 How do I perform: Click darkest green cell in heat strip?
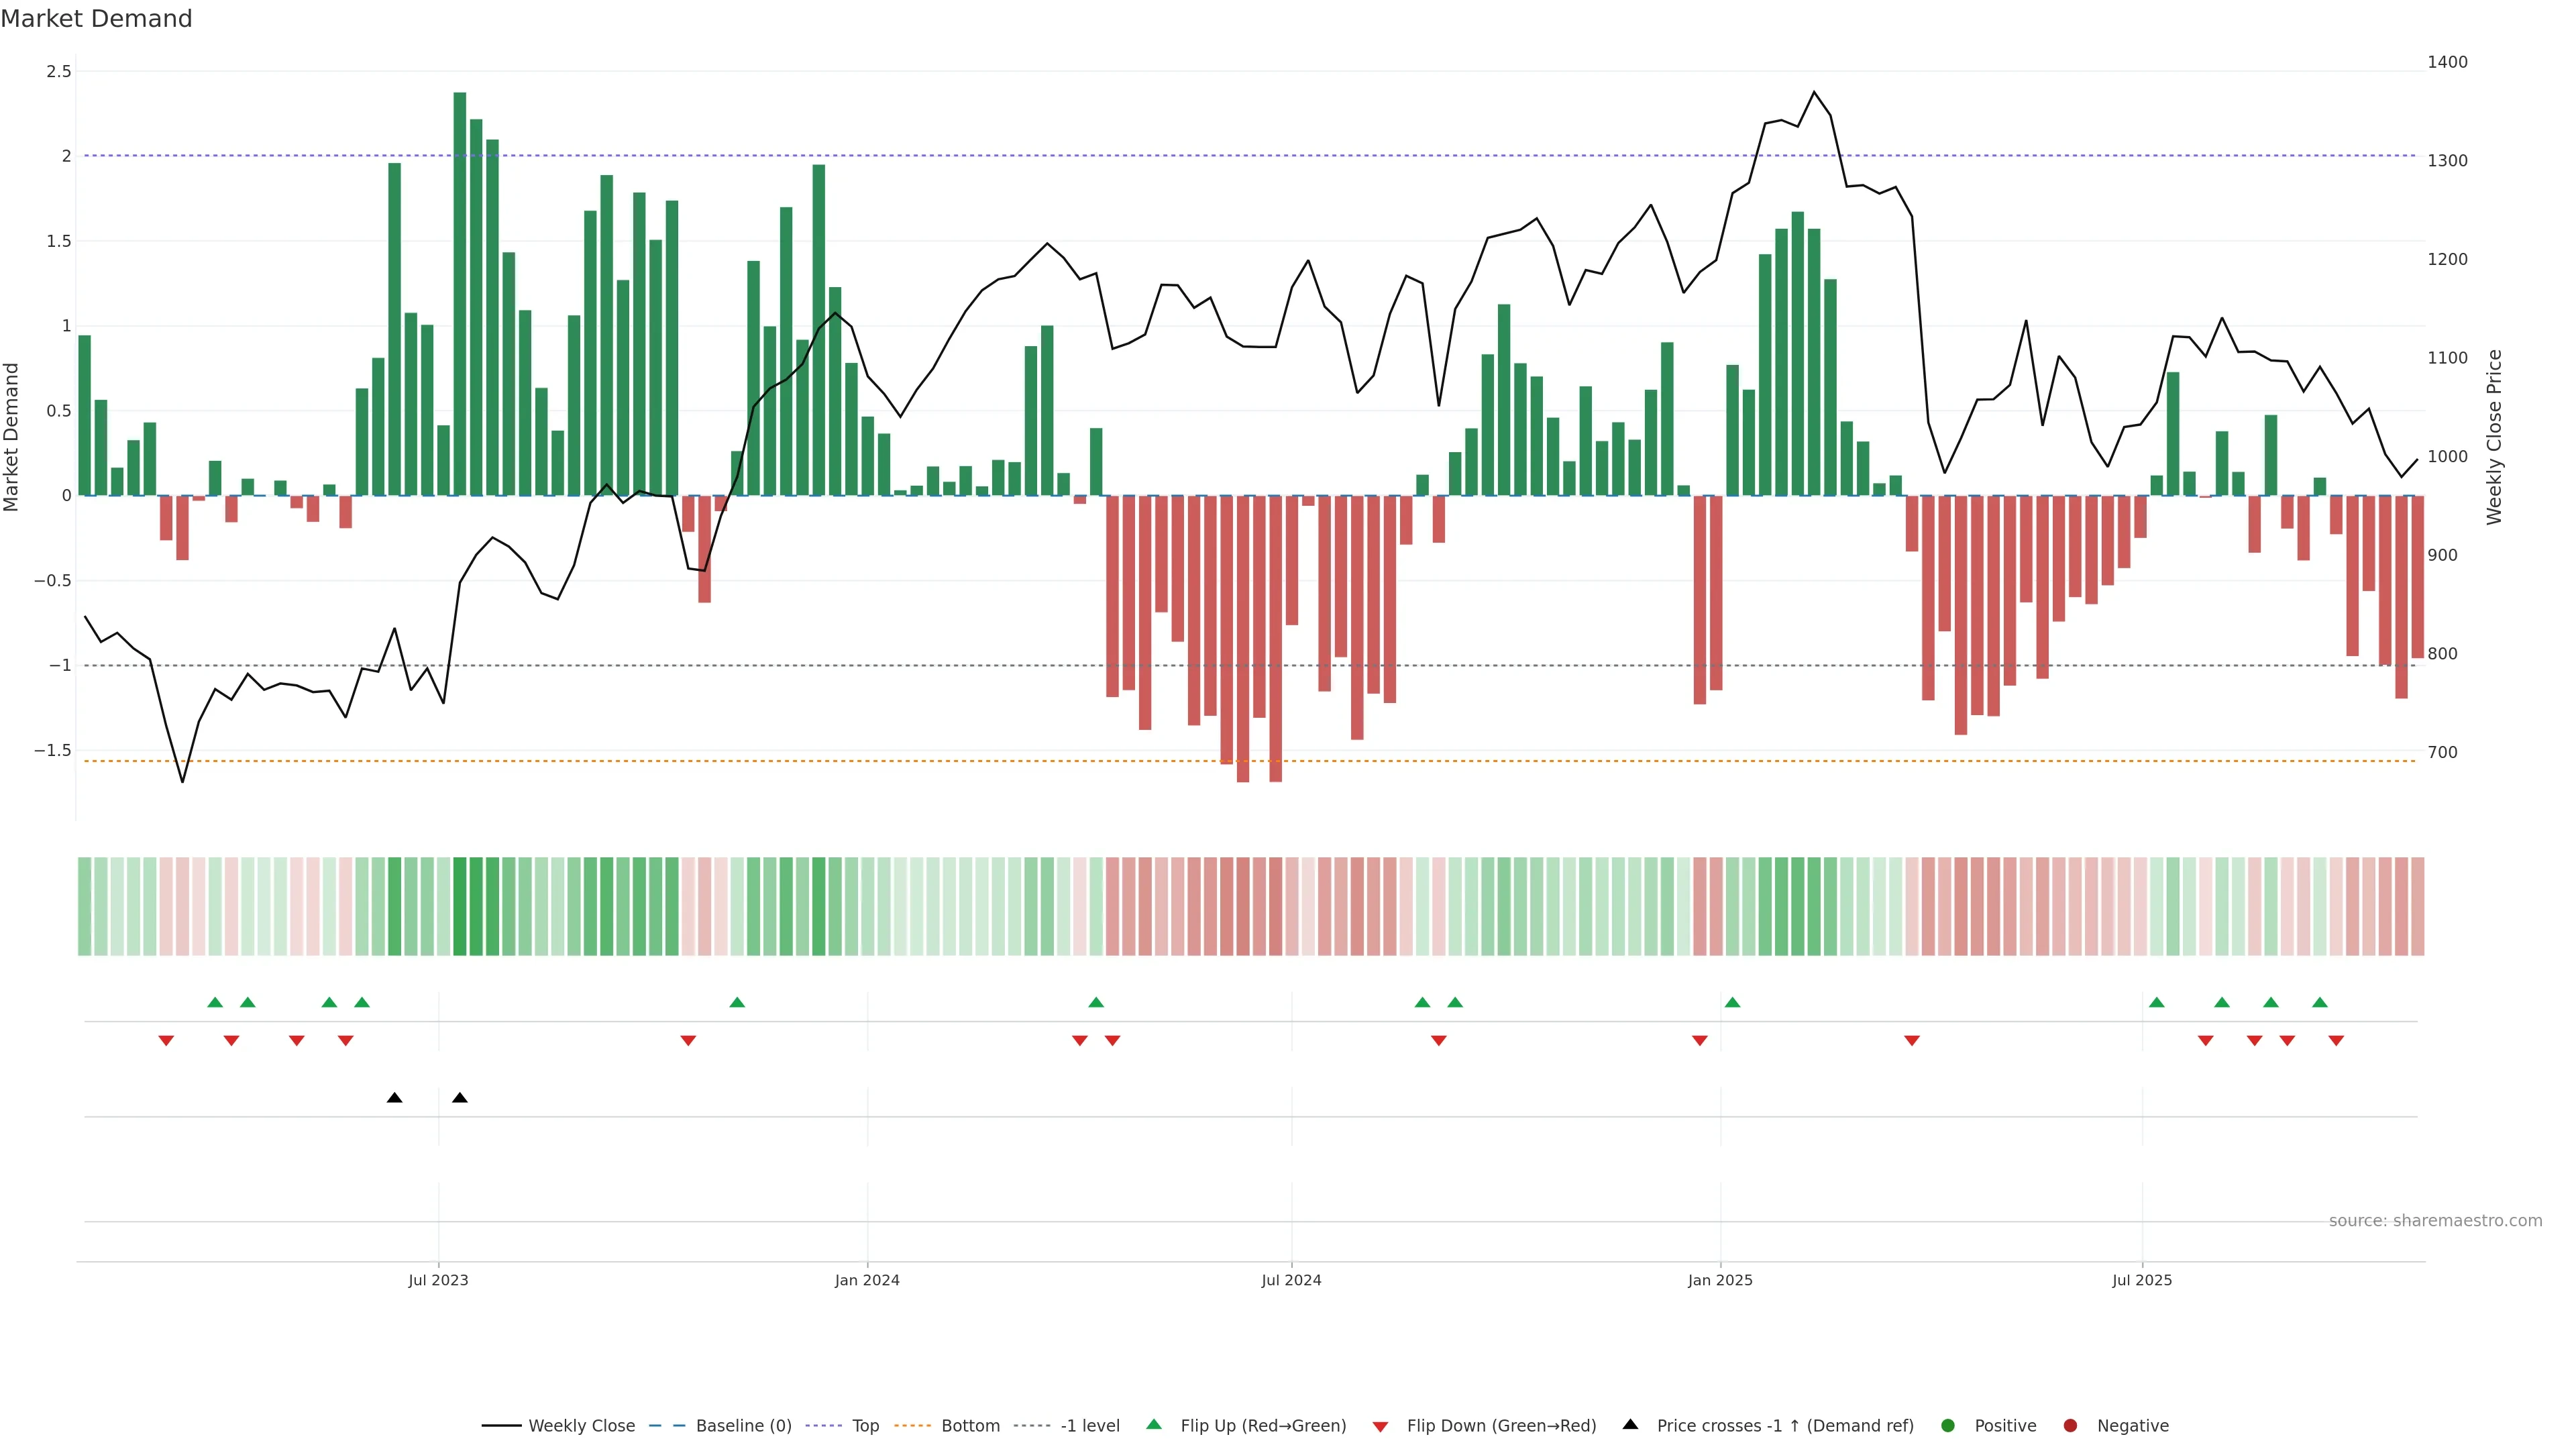pyautogui.click(x=460, y=906)
